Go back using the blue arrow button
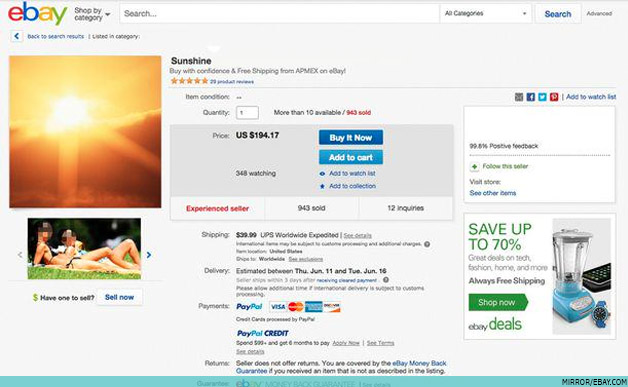This screenshot has width=628, height=387. point(16,36)
